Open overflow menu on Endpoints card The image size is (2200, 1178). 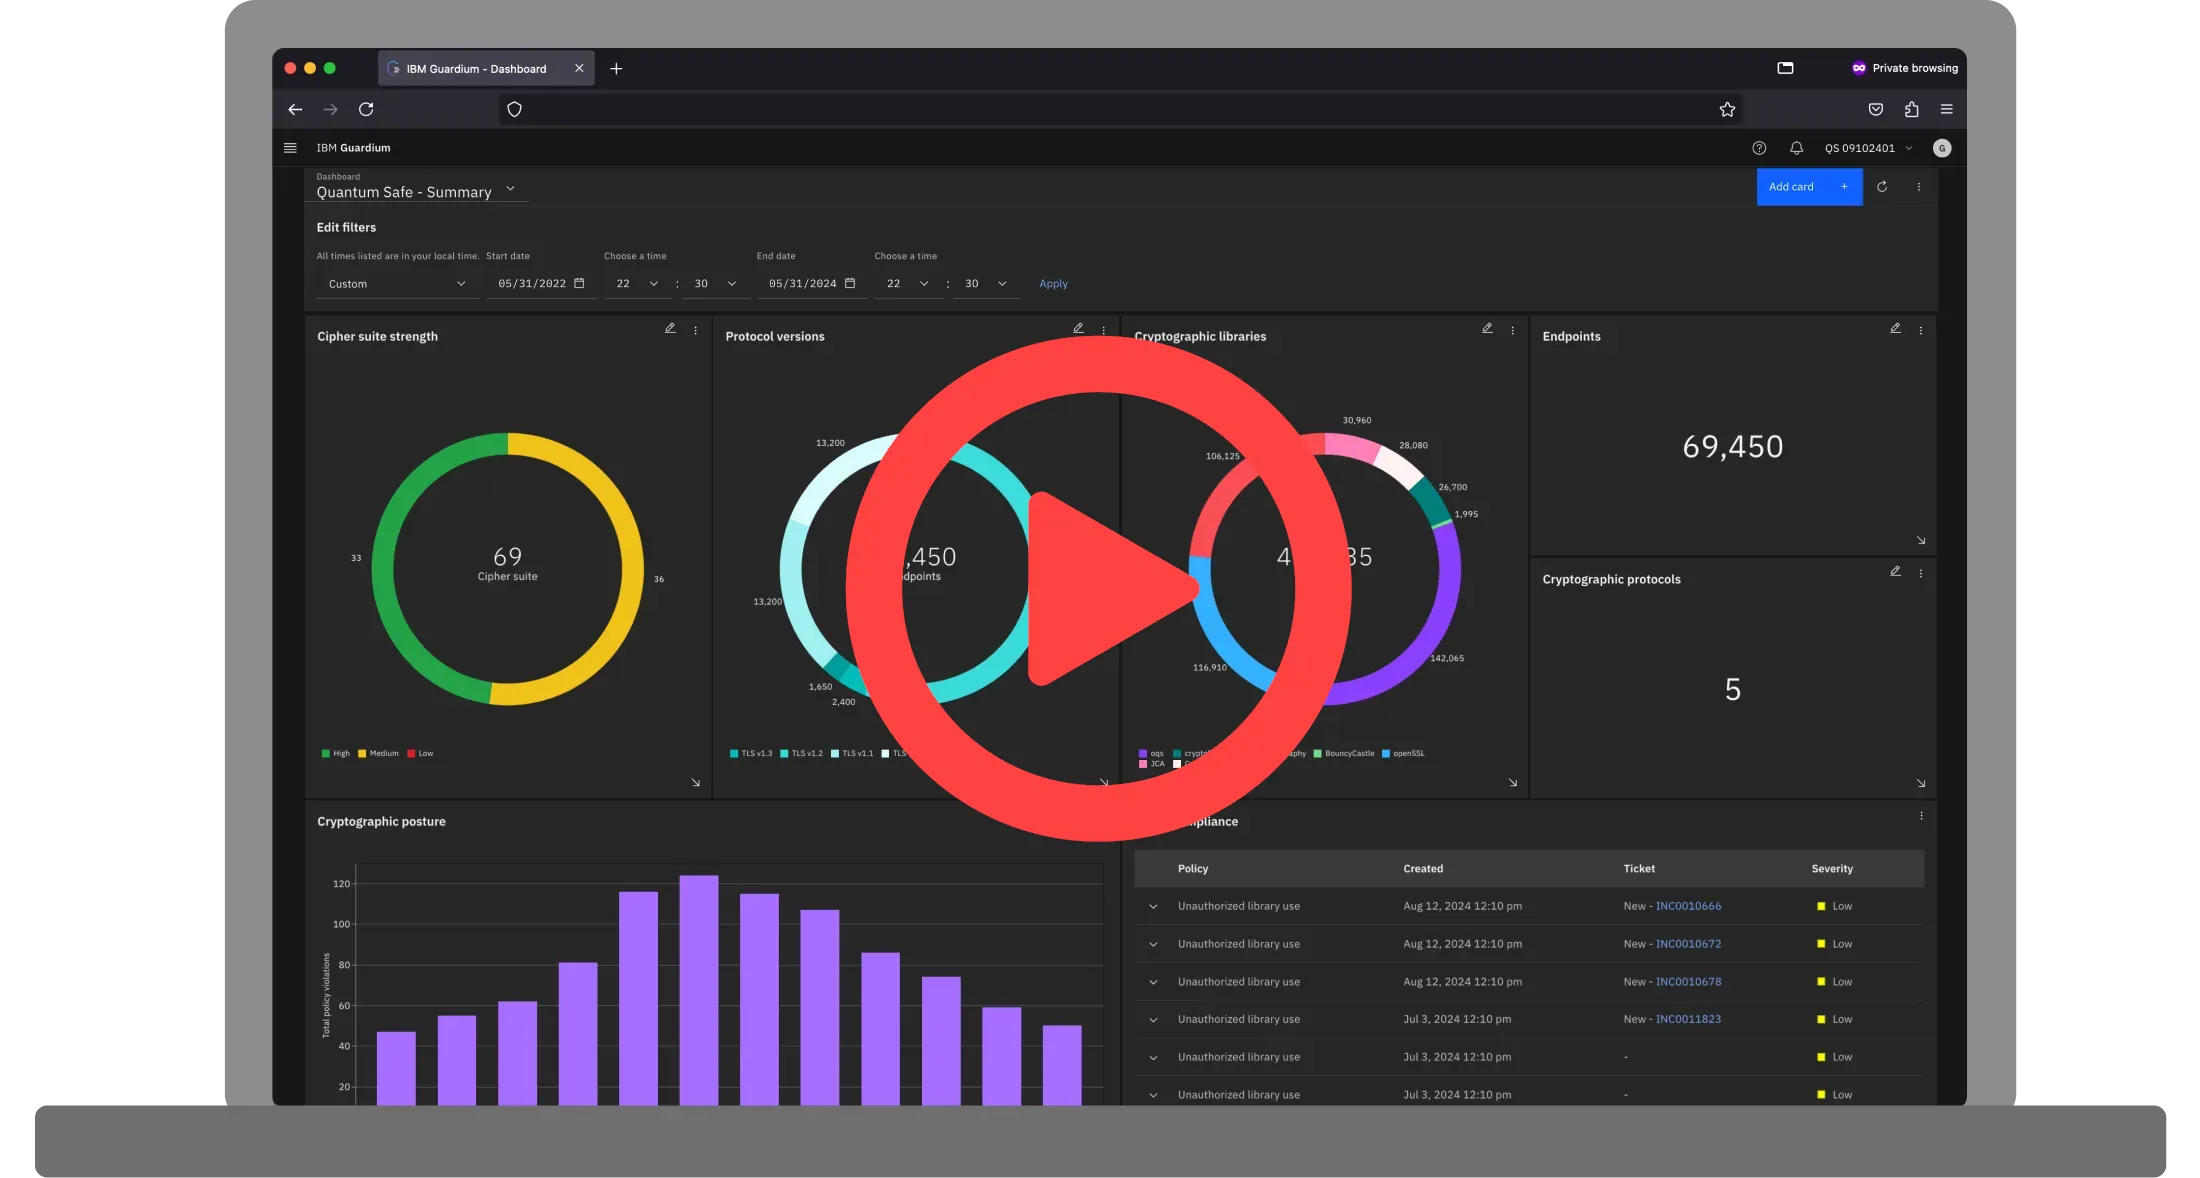click(1920, 330)
